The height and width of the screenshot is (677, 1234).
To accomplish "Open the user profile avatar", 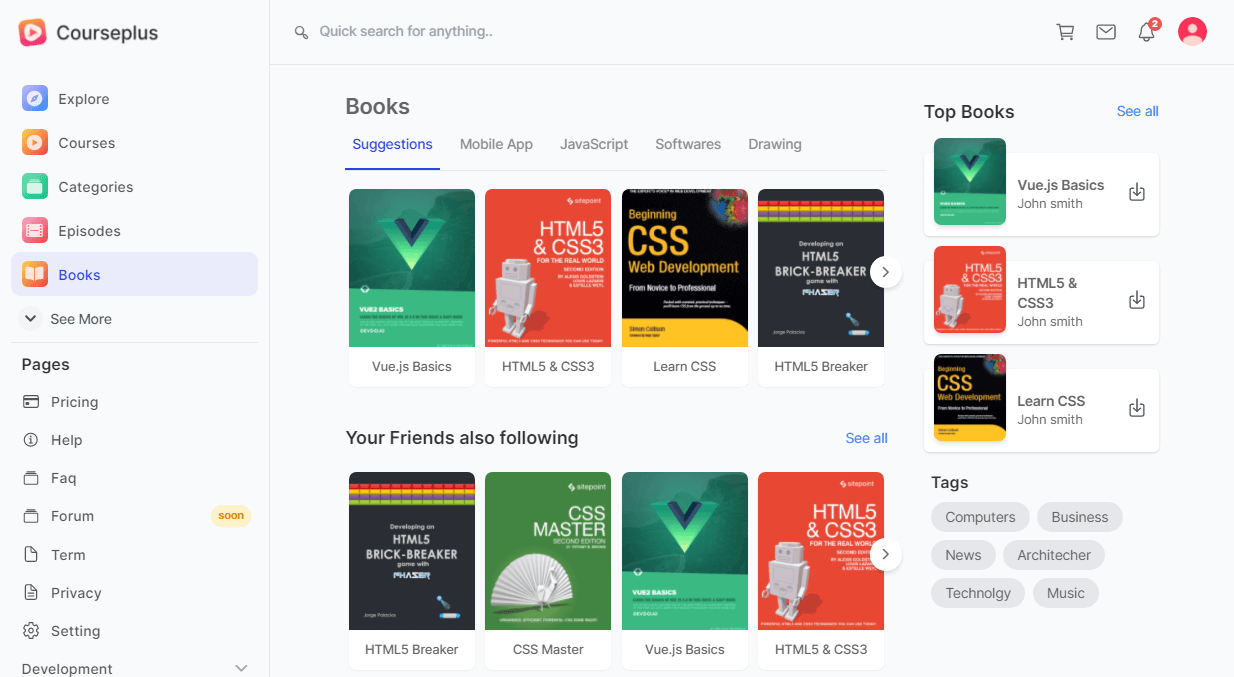I will click(1192, 32).
